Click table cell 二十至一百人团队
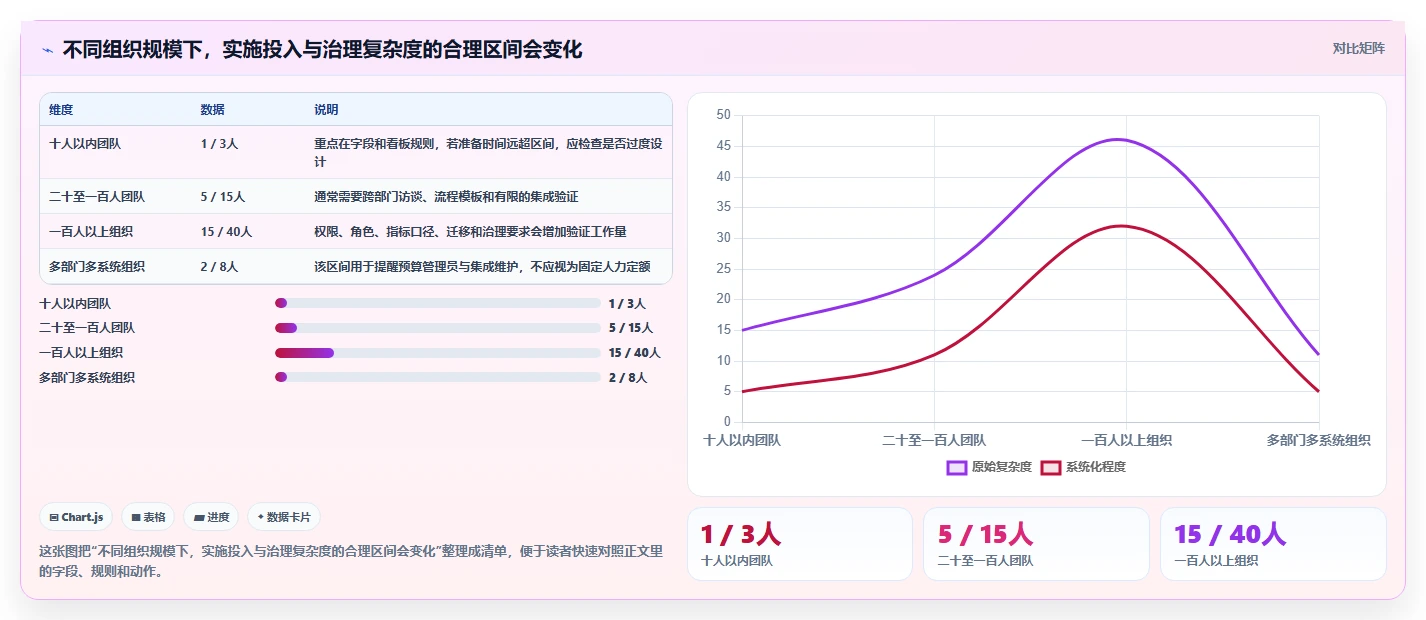The height and width of the screenshot is (620, 1426). (x=97, y=197)
